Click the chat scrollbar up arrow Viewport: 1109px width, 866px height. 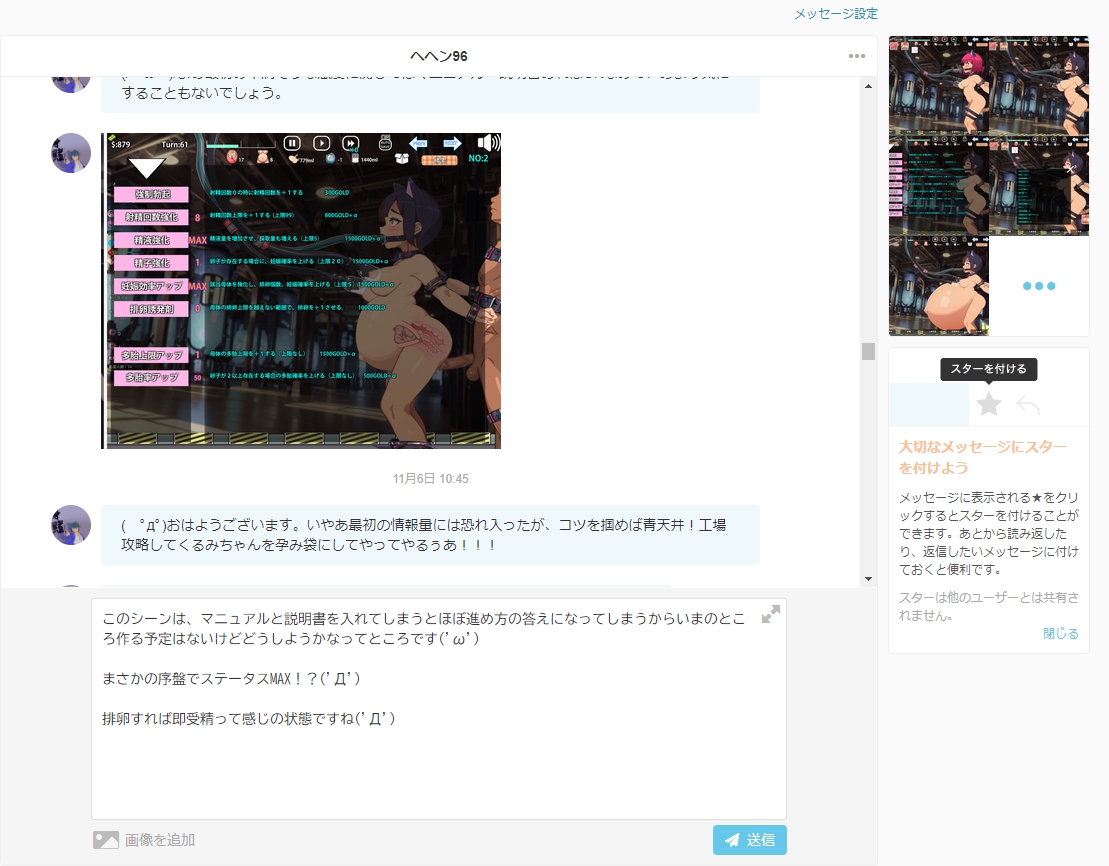[869, 86]
